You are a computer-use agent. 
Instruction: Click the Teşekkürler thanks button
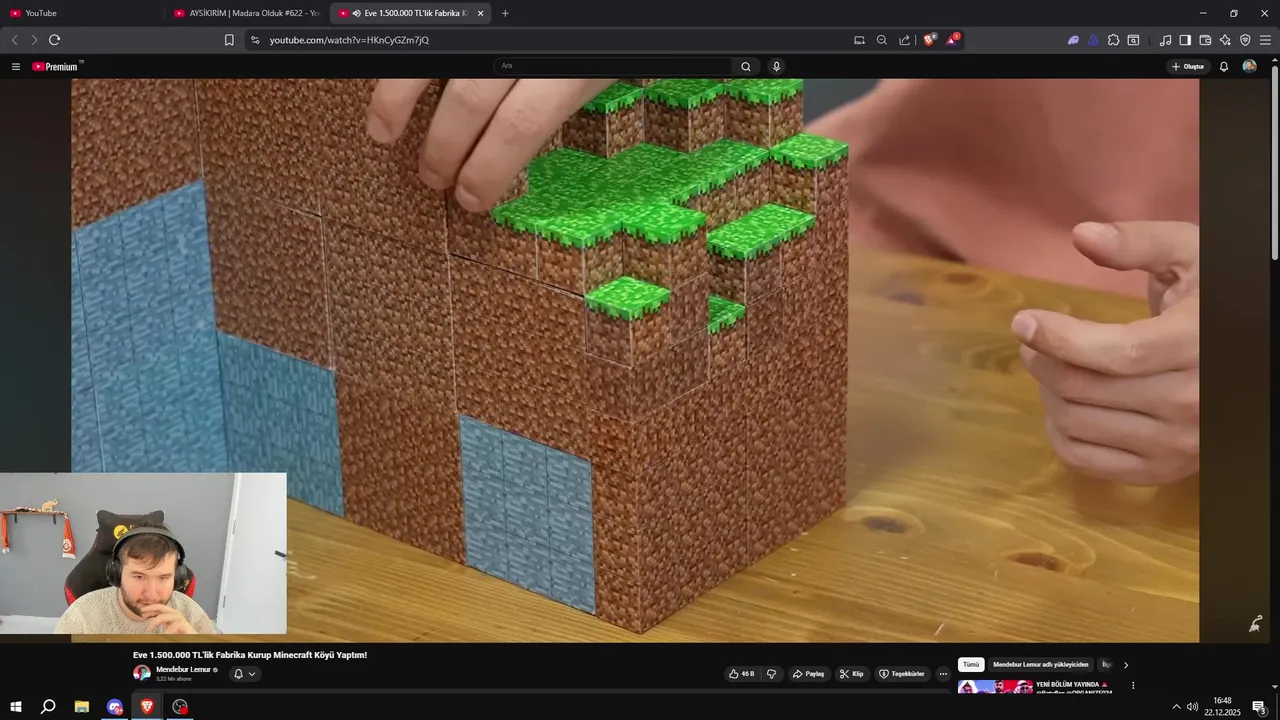(901, 674)
